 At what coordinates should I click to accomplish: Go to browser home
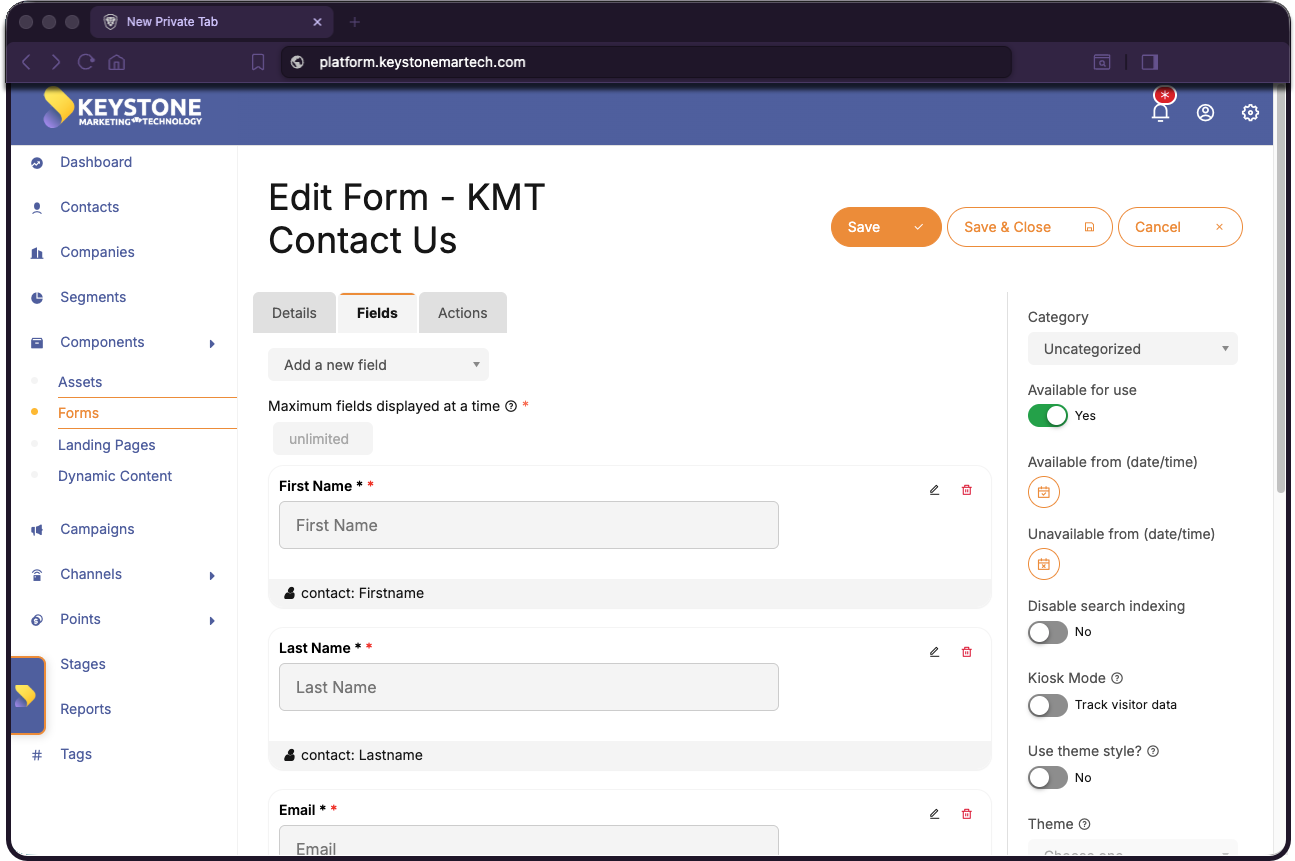[x=116, y=62]
